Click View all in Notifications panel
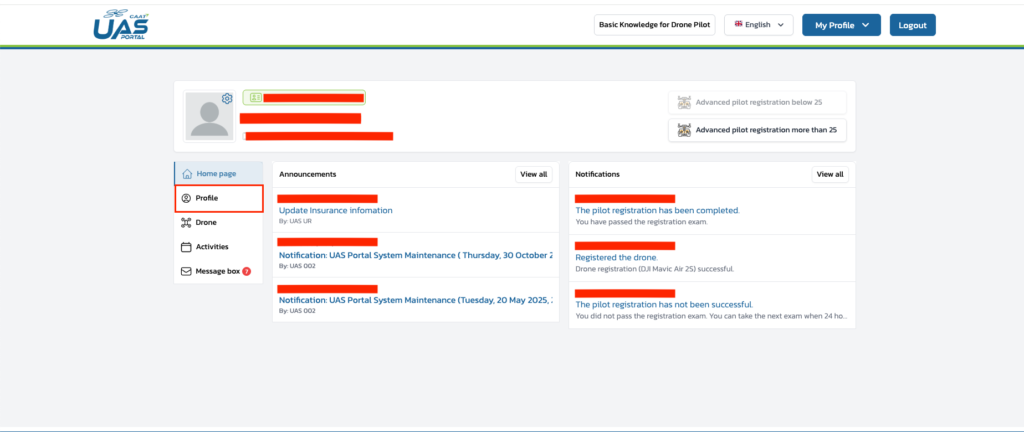The height and width of the screenshot is (432, 1024). 829,174
